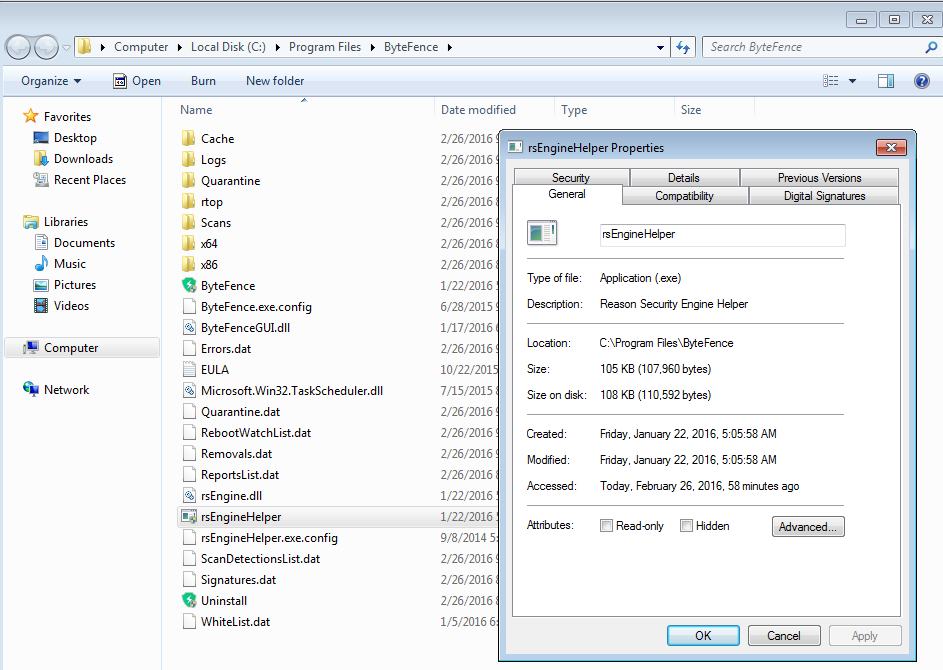Image resolution: width=943 pixels, height=670 pixels.
Task: Sort by the Type column header
Action: 613,110
